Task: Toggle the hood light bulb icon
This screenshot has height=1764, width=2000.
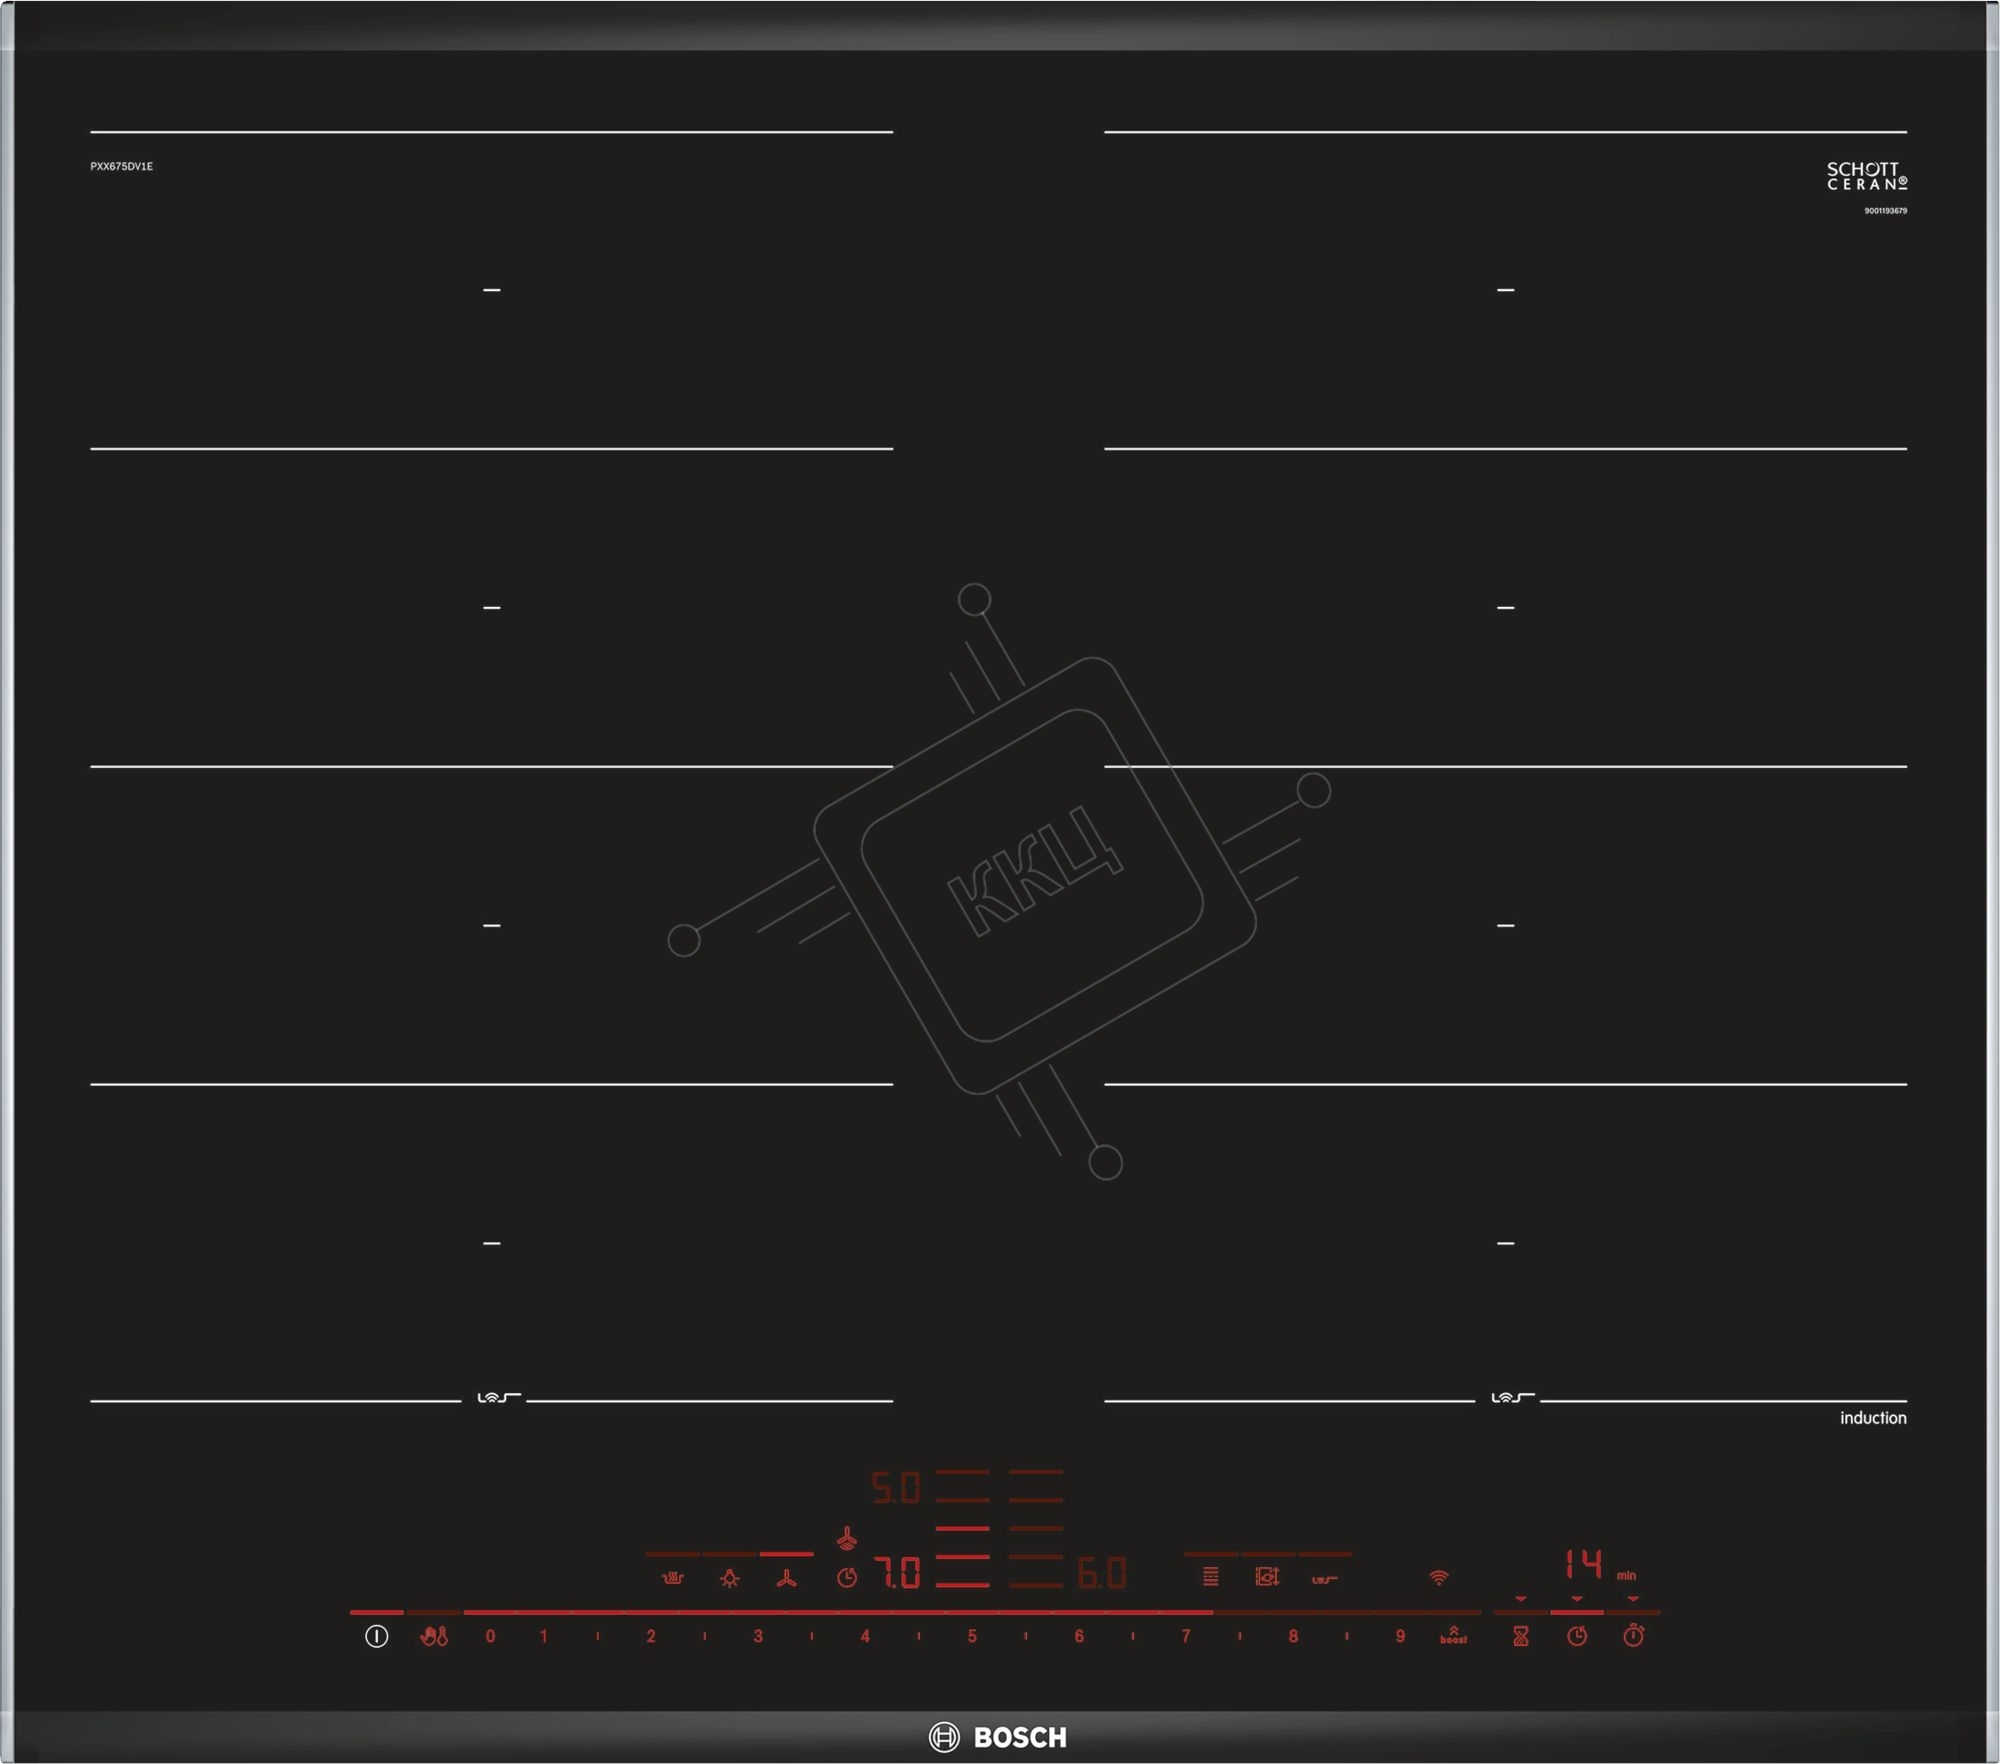Action: click(730, 1579)
